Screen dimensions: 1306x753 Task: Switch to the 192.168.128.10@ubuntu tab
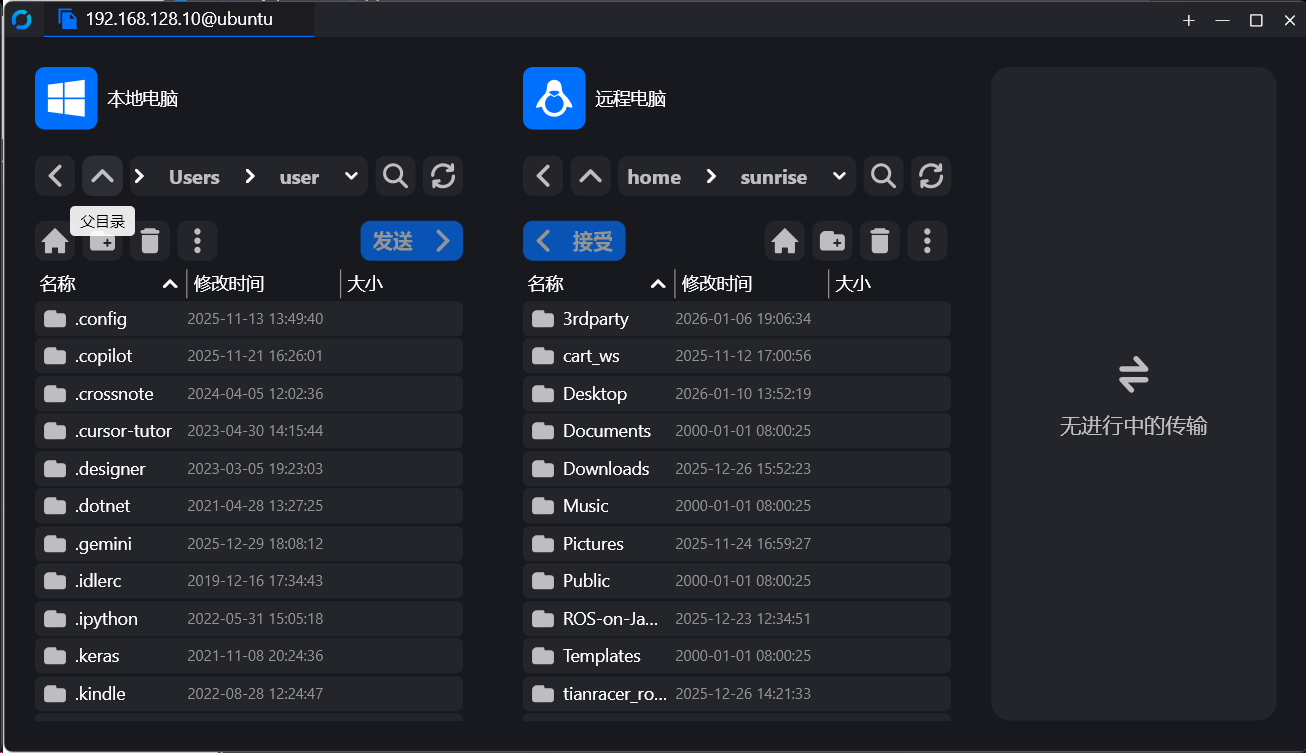click(179, 19)
